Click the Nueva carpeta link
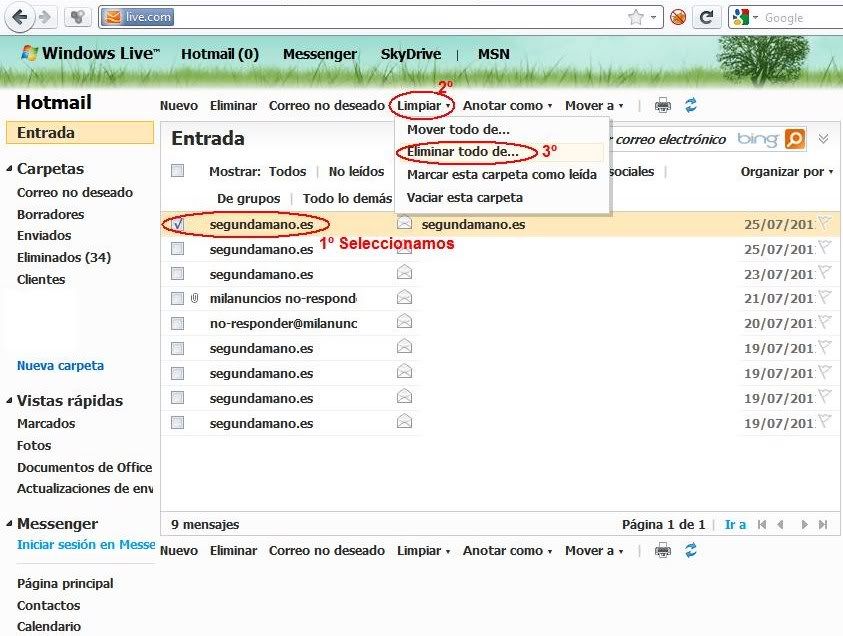Image resolution: width=843 pixels, height=636 pixels. click(x=60, y=366)
